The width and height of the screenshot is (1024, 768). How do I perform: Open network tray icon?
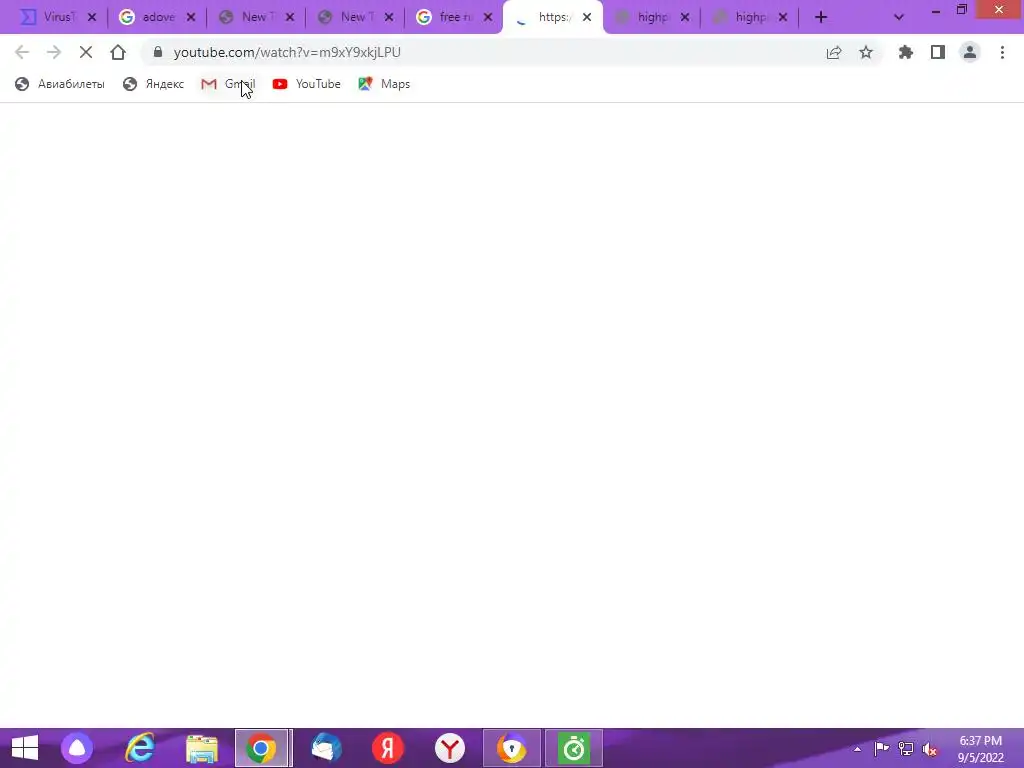click(x=906, y=749)
